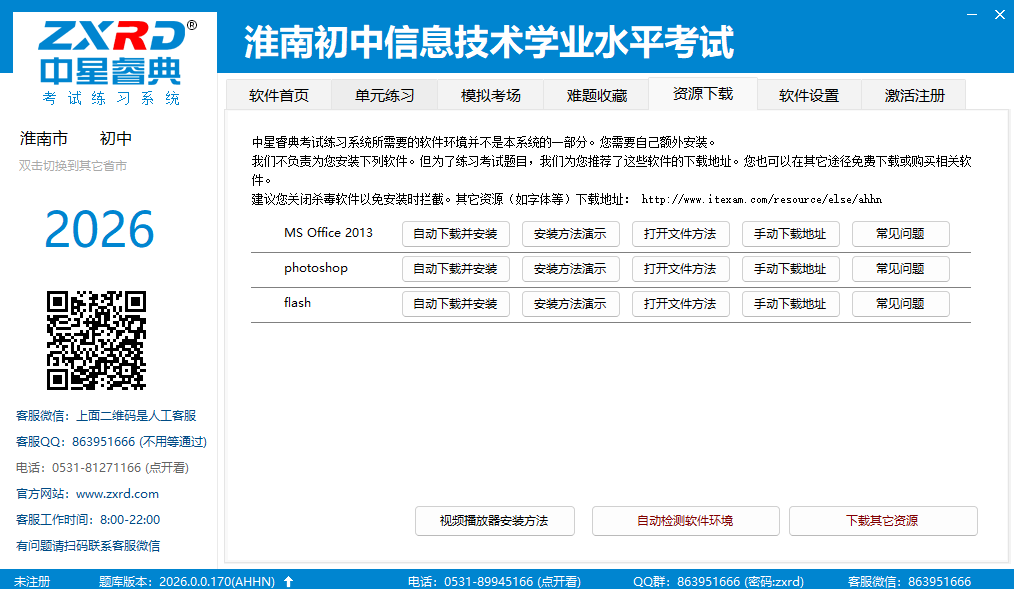The image size is (1014, 589).
Task: Go to the 激活注册 tab
Action: pos(914,93)
